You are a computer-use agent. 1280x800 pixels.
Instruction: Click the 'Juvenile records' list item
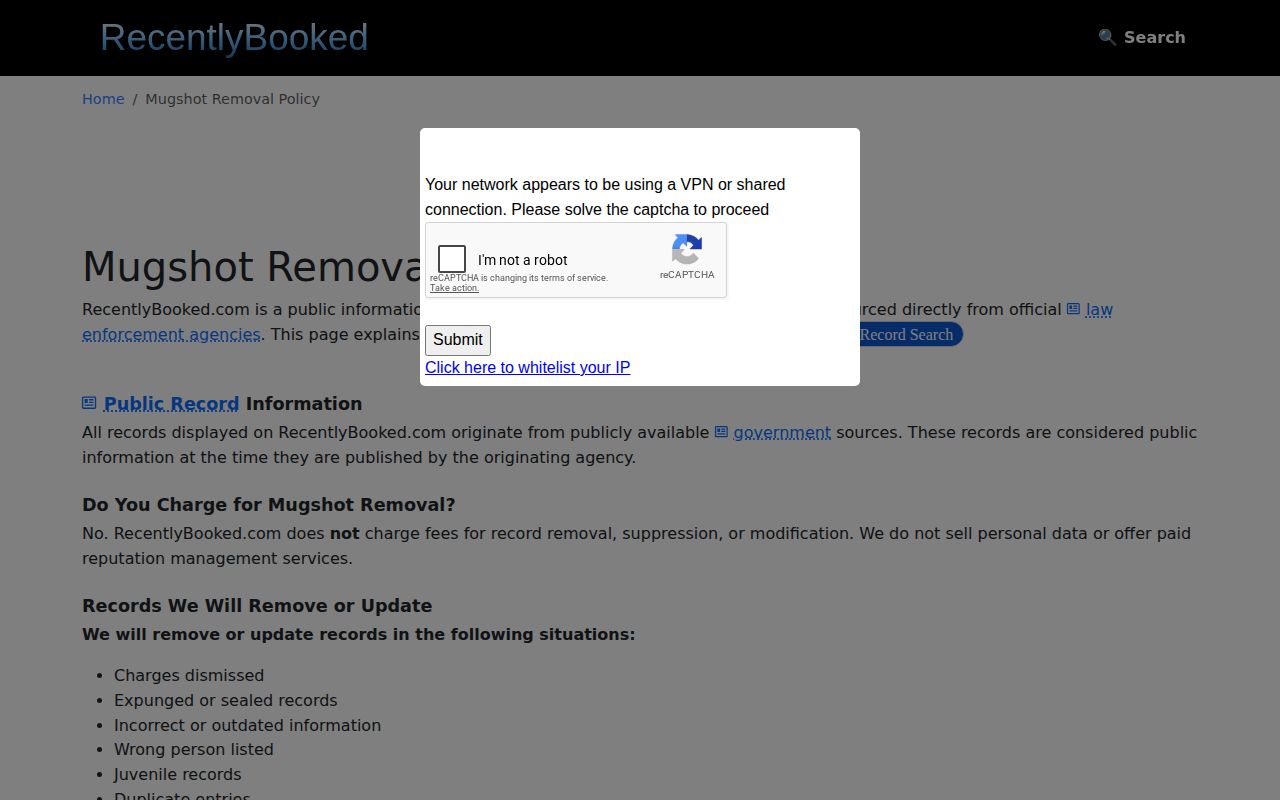click(x=178, y=775)
